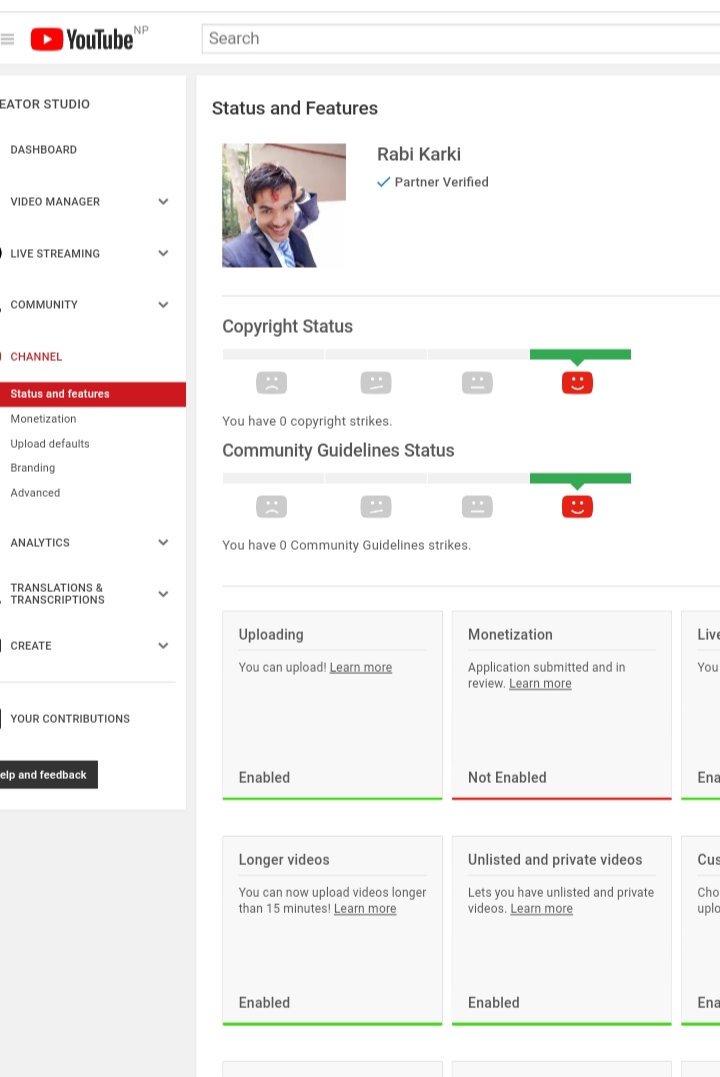Viewport: 720px width, 1077px height.
Task: Click 'Not Enabled' status in Monetization card
Action: 507,778
